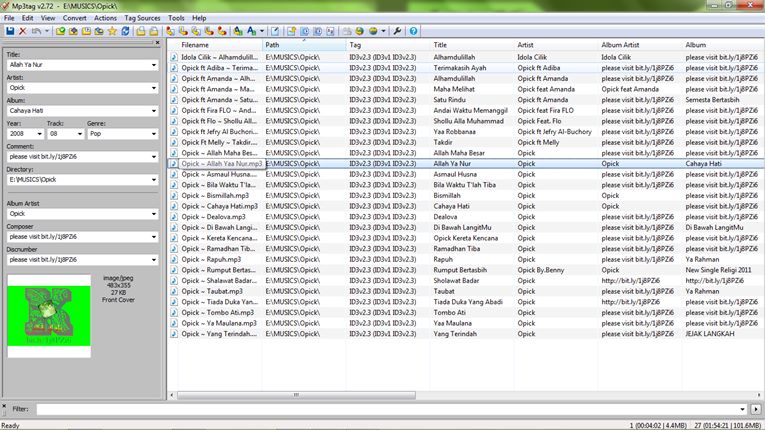Click the Change directory folder icon
Viewport: 765px width, 430px height.
click(x=60, y=31)
